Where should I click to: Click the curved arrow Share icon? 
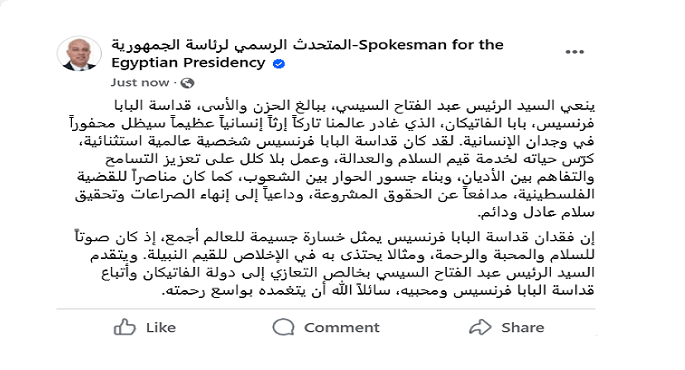click(x=480, y=327)
